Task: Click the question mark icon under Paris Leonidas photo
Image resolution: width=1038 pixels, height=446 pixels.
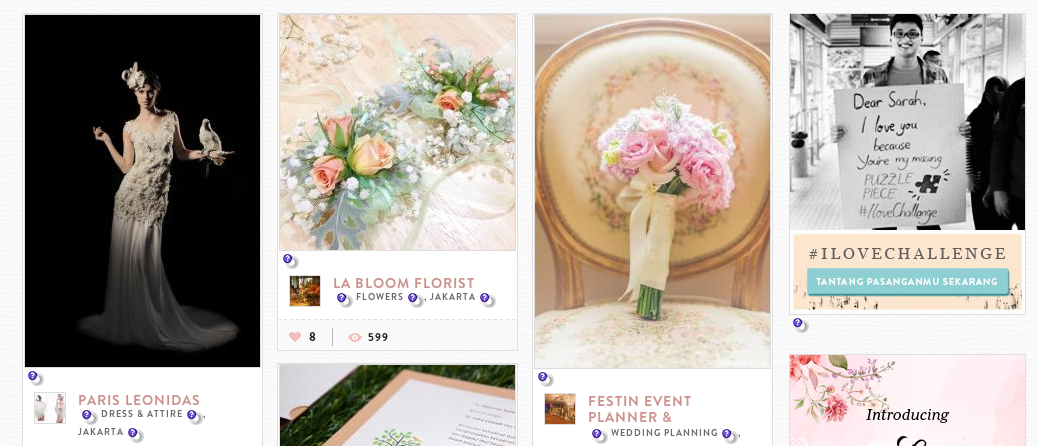Action: (35, 378)
